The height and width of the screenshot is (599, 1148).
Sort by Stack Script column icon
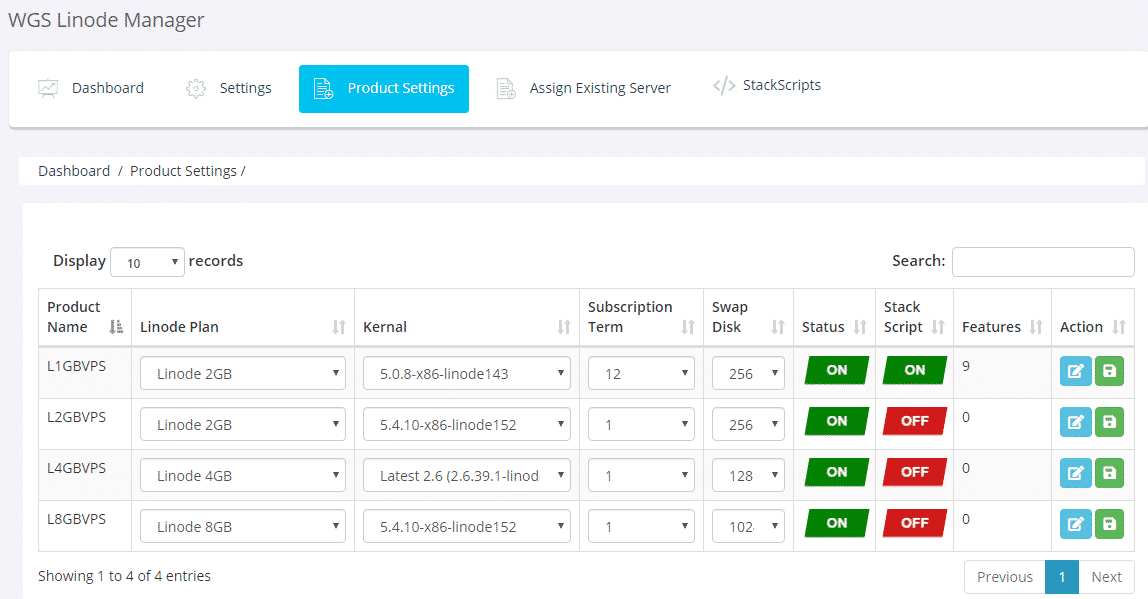coord(938,327)
